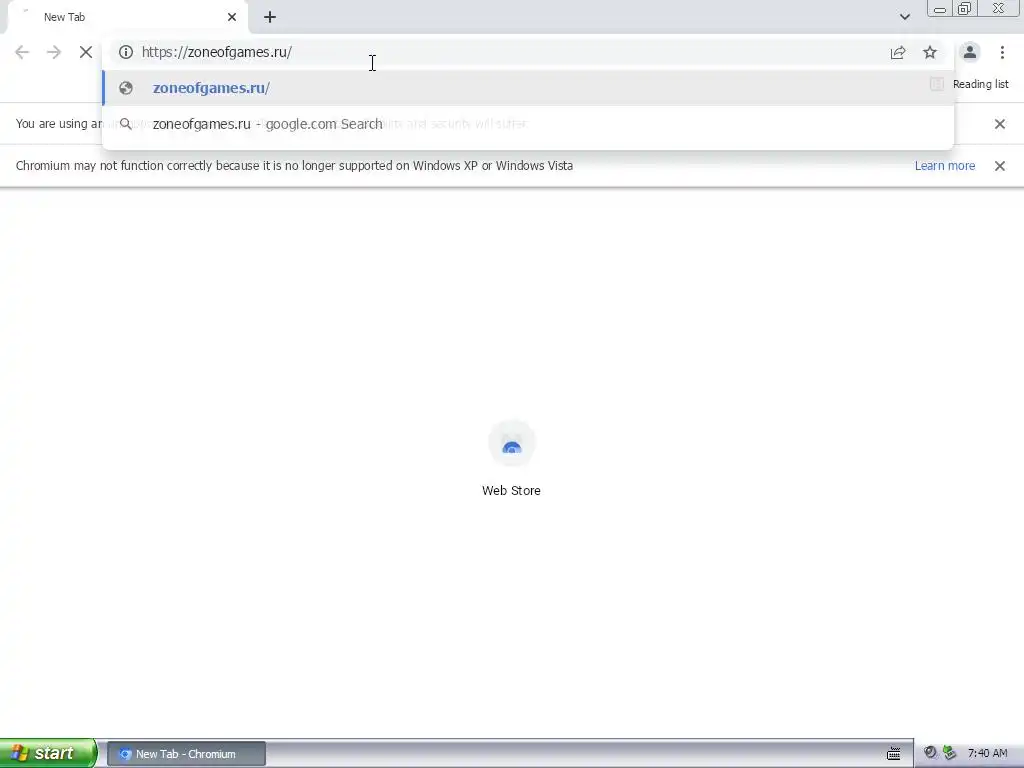The width and height of the screenshot is (1024, 768).
Task: Open the on-screen keyboard tray icon
Action: pos(893,754)
